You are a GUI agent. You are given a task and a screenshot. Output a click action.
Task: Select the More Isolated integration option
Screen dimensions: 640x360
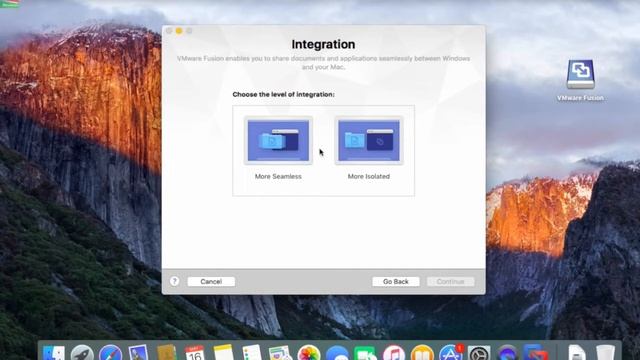(x=369, y=140)
